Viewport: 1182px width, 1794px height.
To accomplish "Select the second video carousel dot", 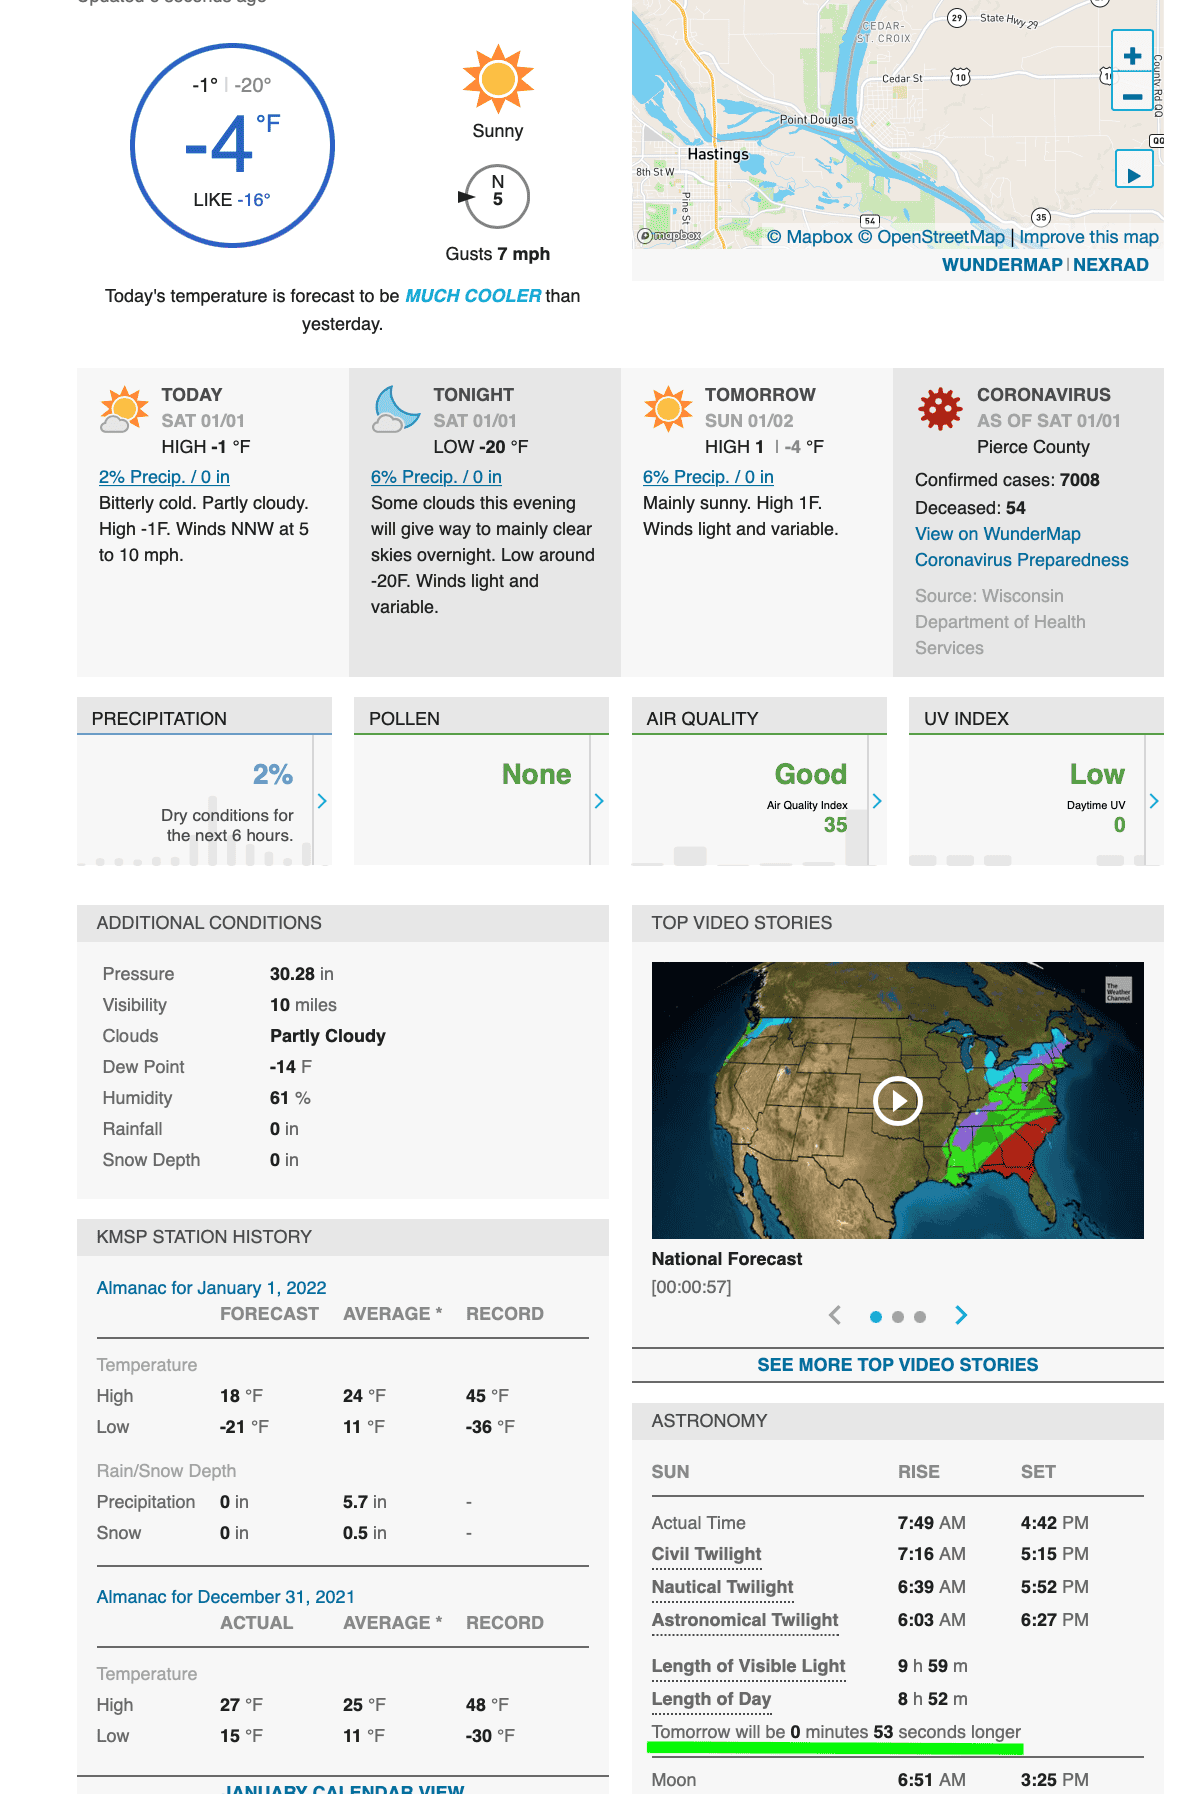I will tap(898, 1317).
